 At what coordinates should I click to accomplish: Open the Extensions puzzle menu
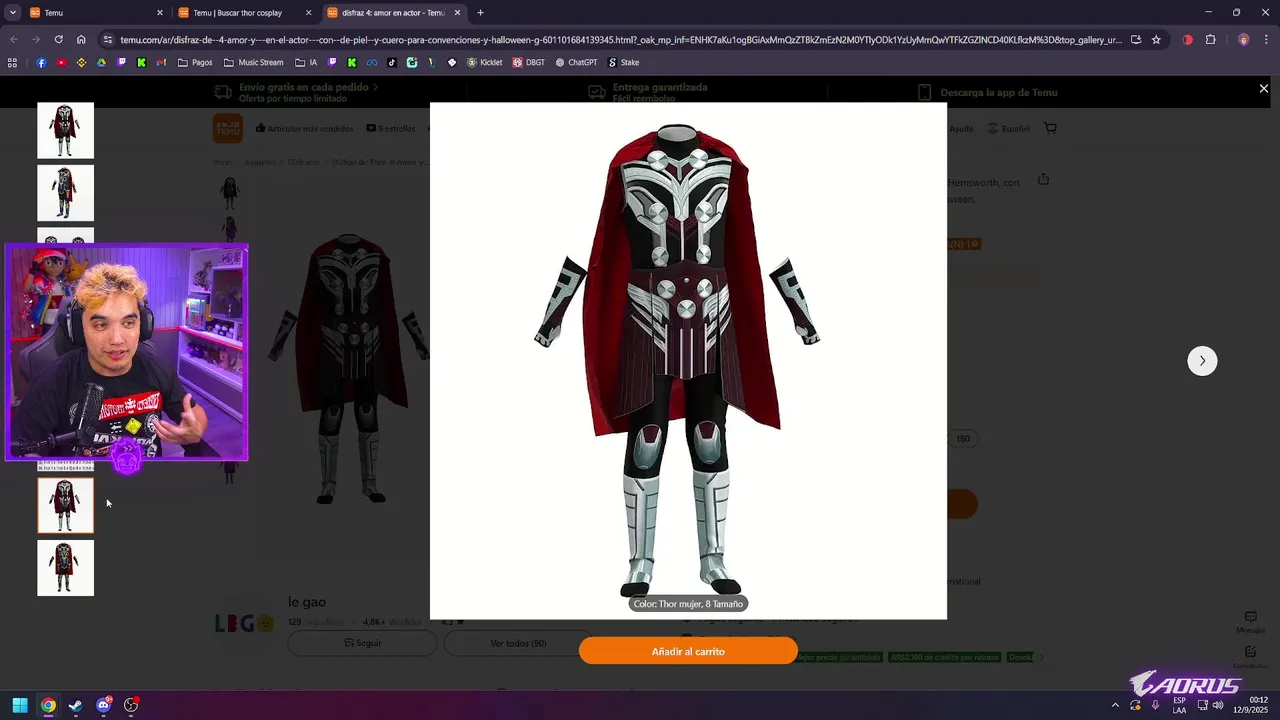[1210, 40]
